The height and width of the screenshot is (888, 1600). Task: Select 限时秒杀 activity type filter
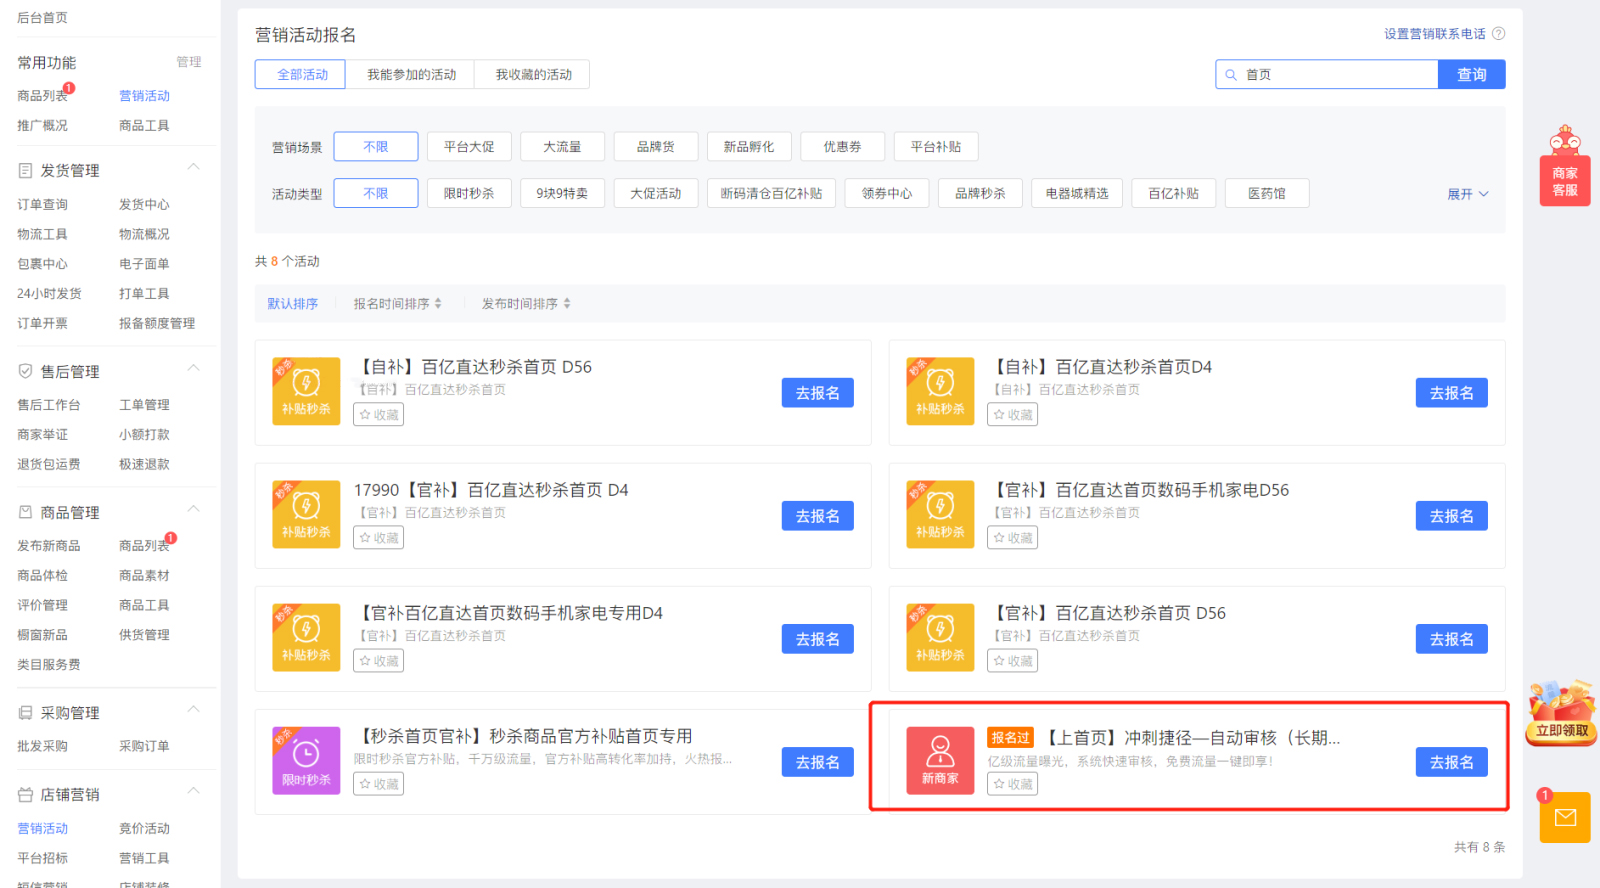pos(469,194)
